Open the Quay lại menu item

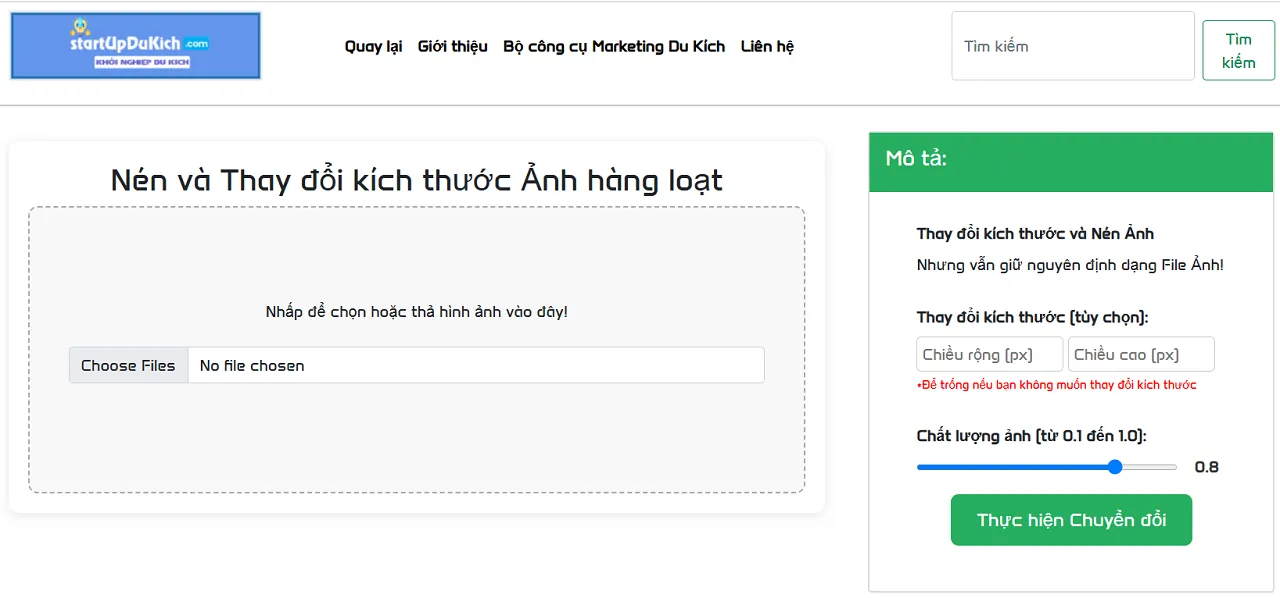373,46
